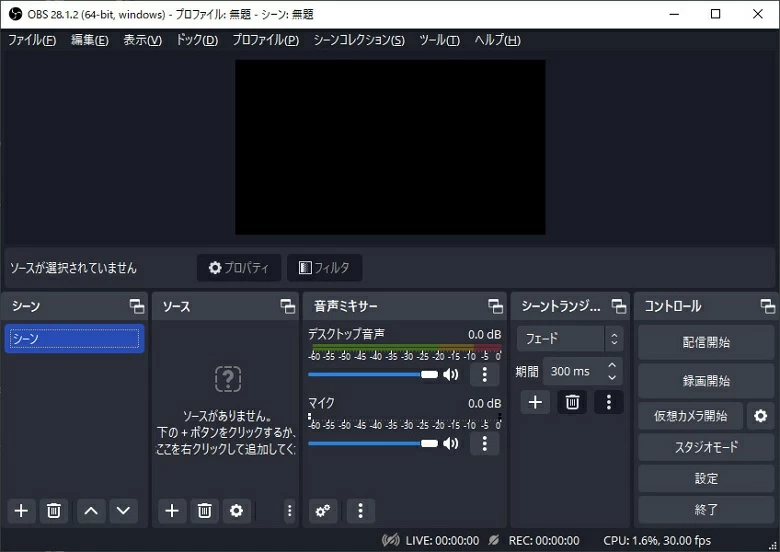Delete the selected scene using trash icon
780x552 pixels.
pyautogui.click(x=54, y=511)
